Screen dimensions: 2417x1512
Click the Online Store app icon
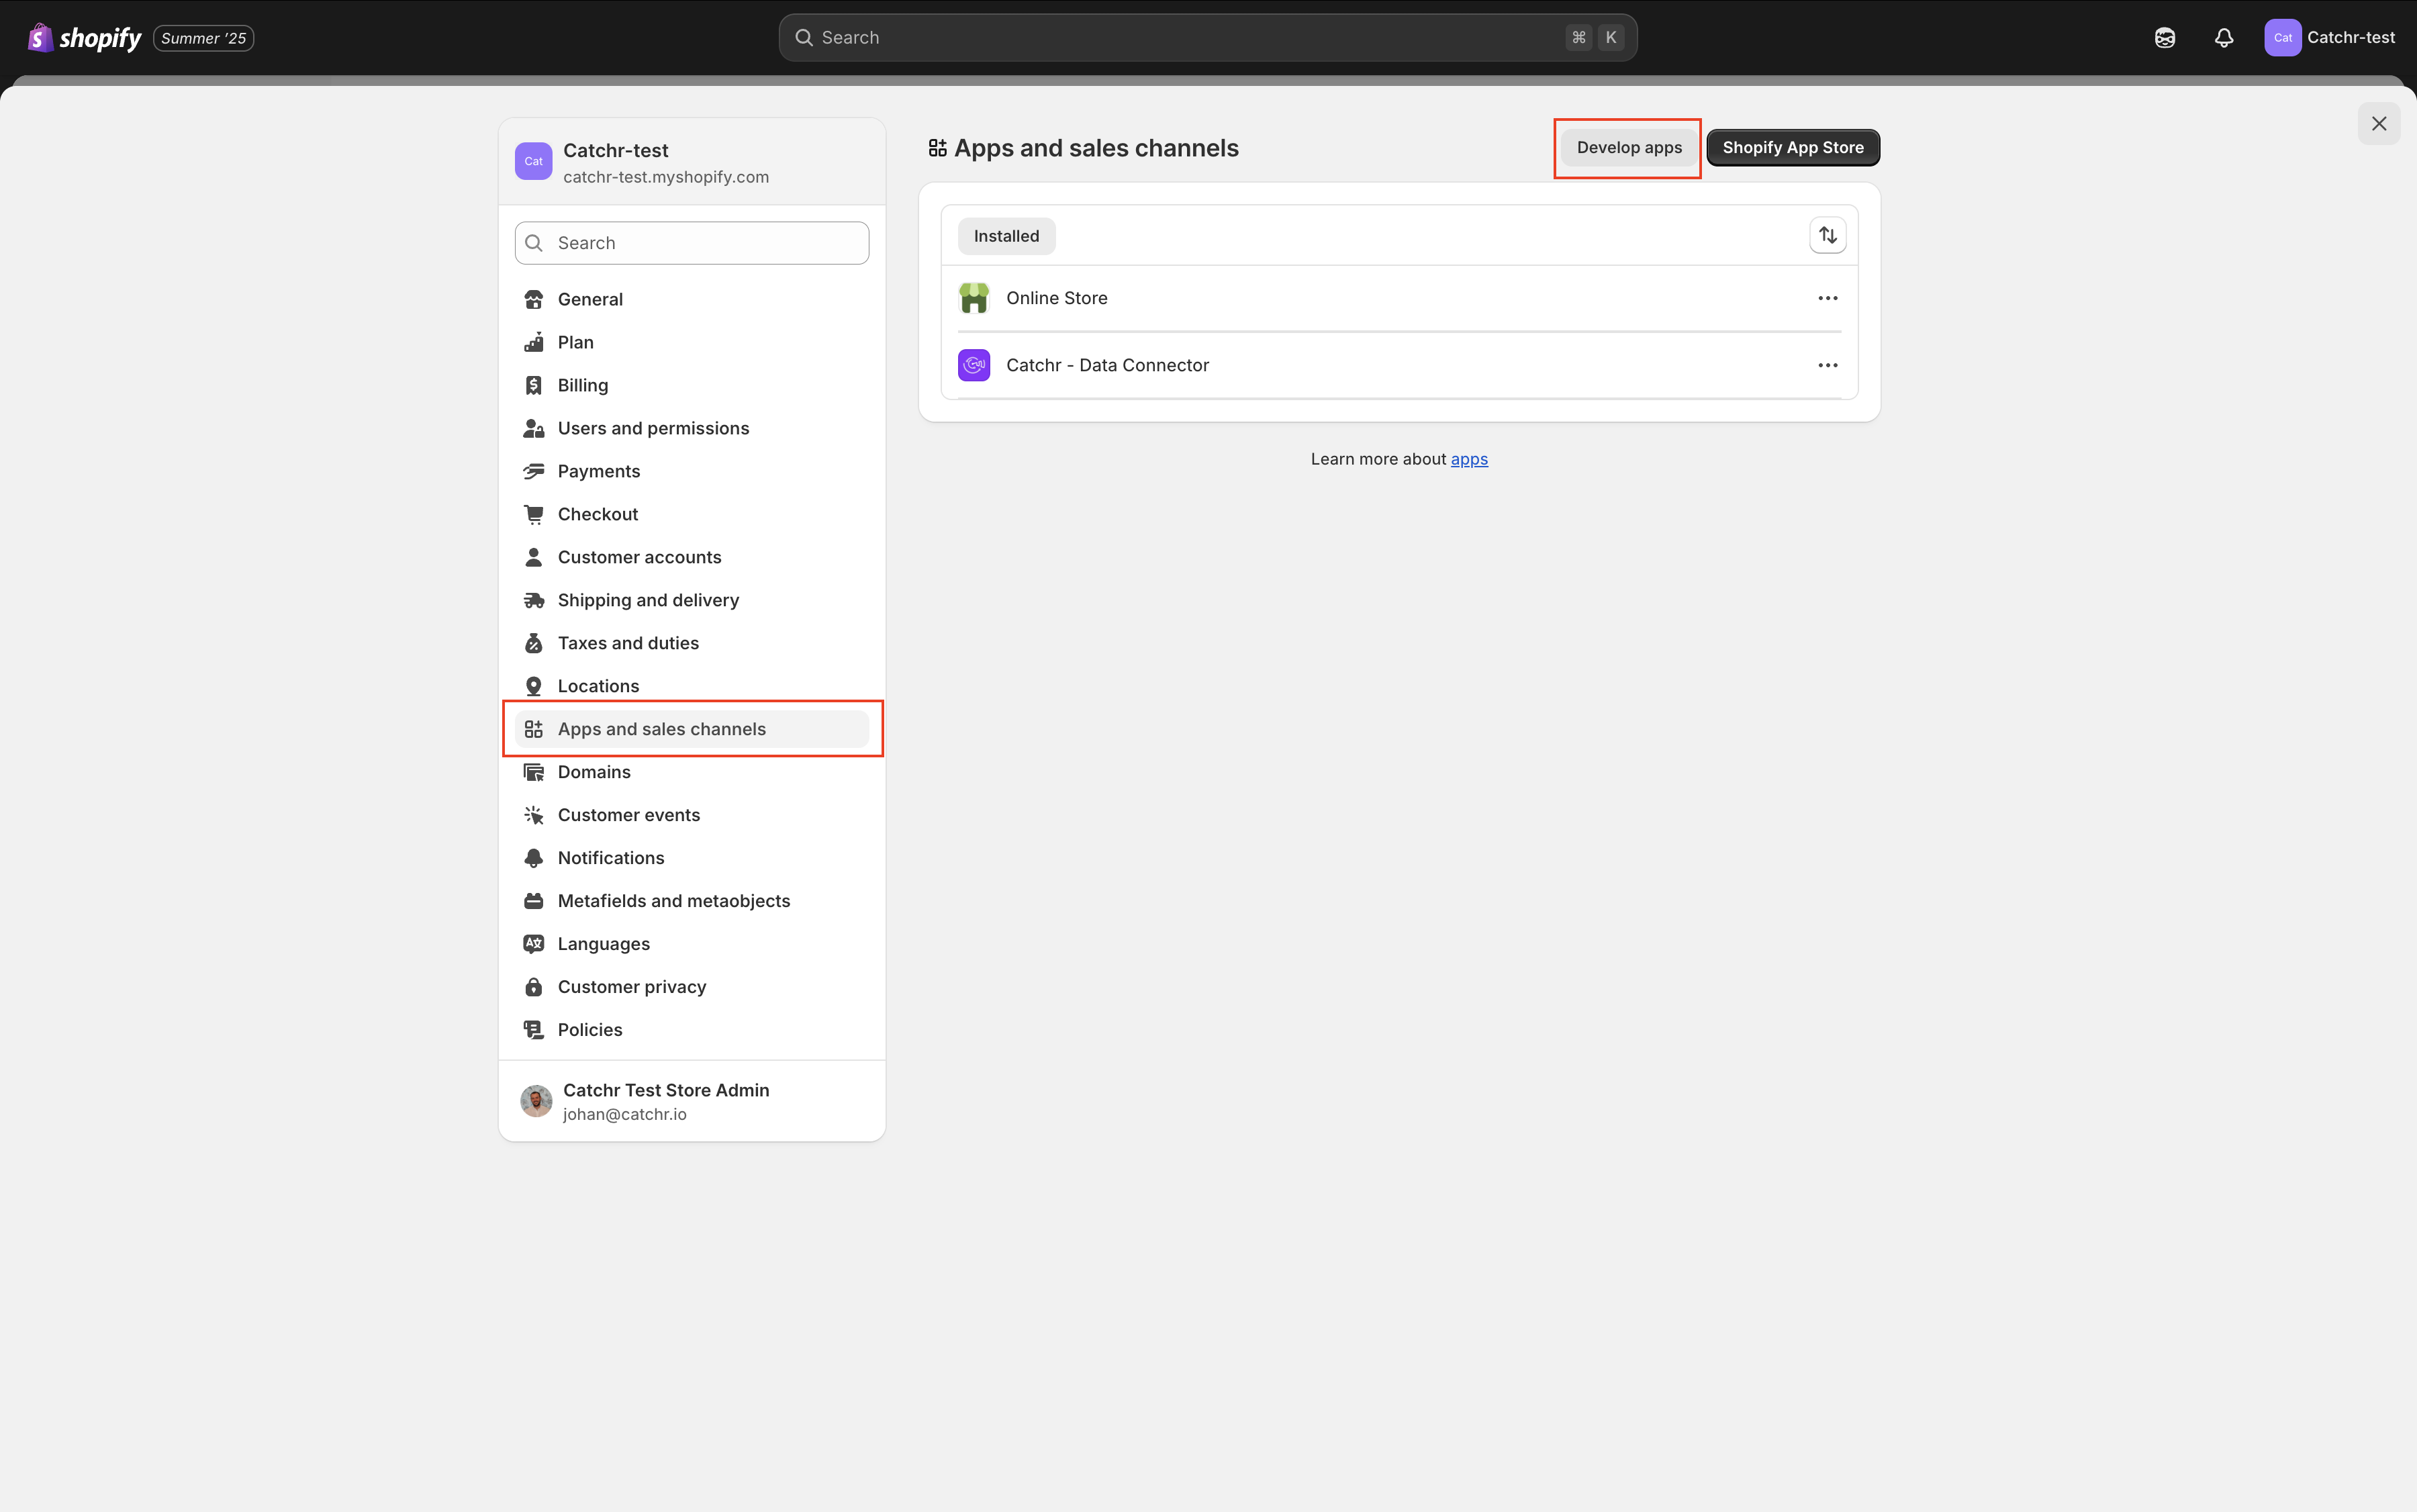(x=974, y=298)
